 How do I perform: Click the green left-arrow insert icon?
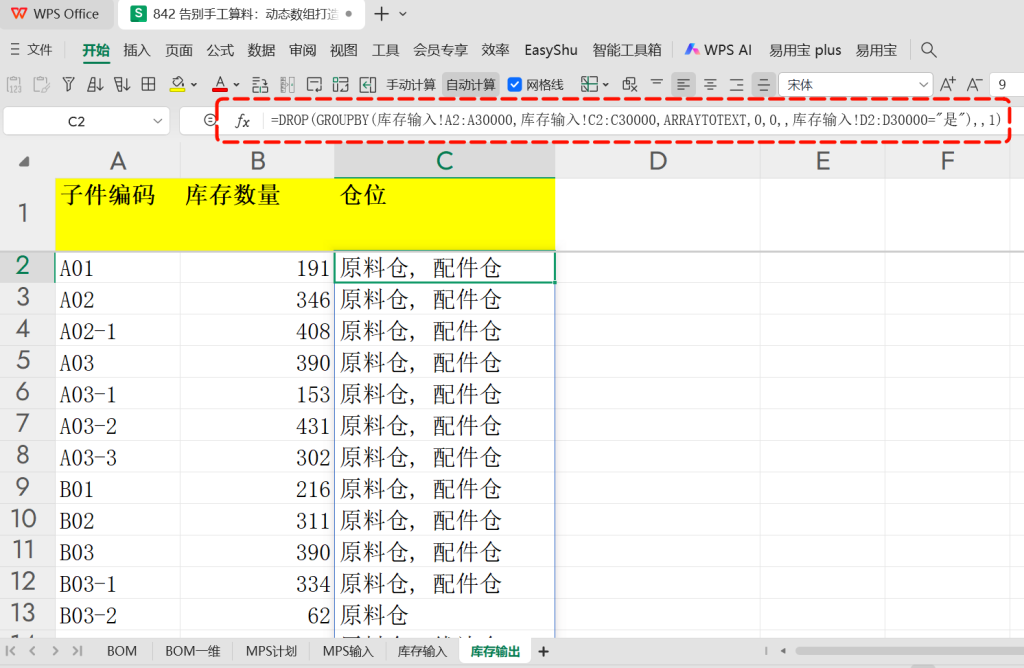(x=368, y=84)
